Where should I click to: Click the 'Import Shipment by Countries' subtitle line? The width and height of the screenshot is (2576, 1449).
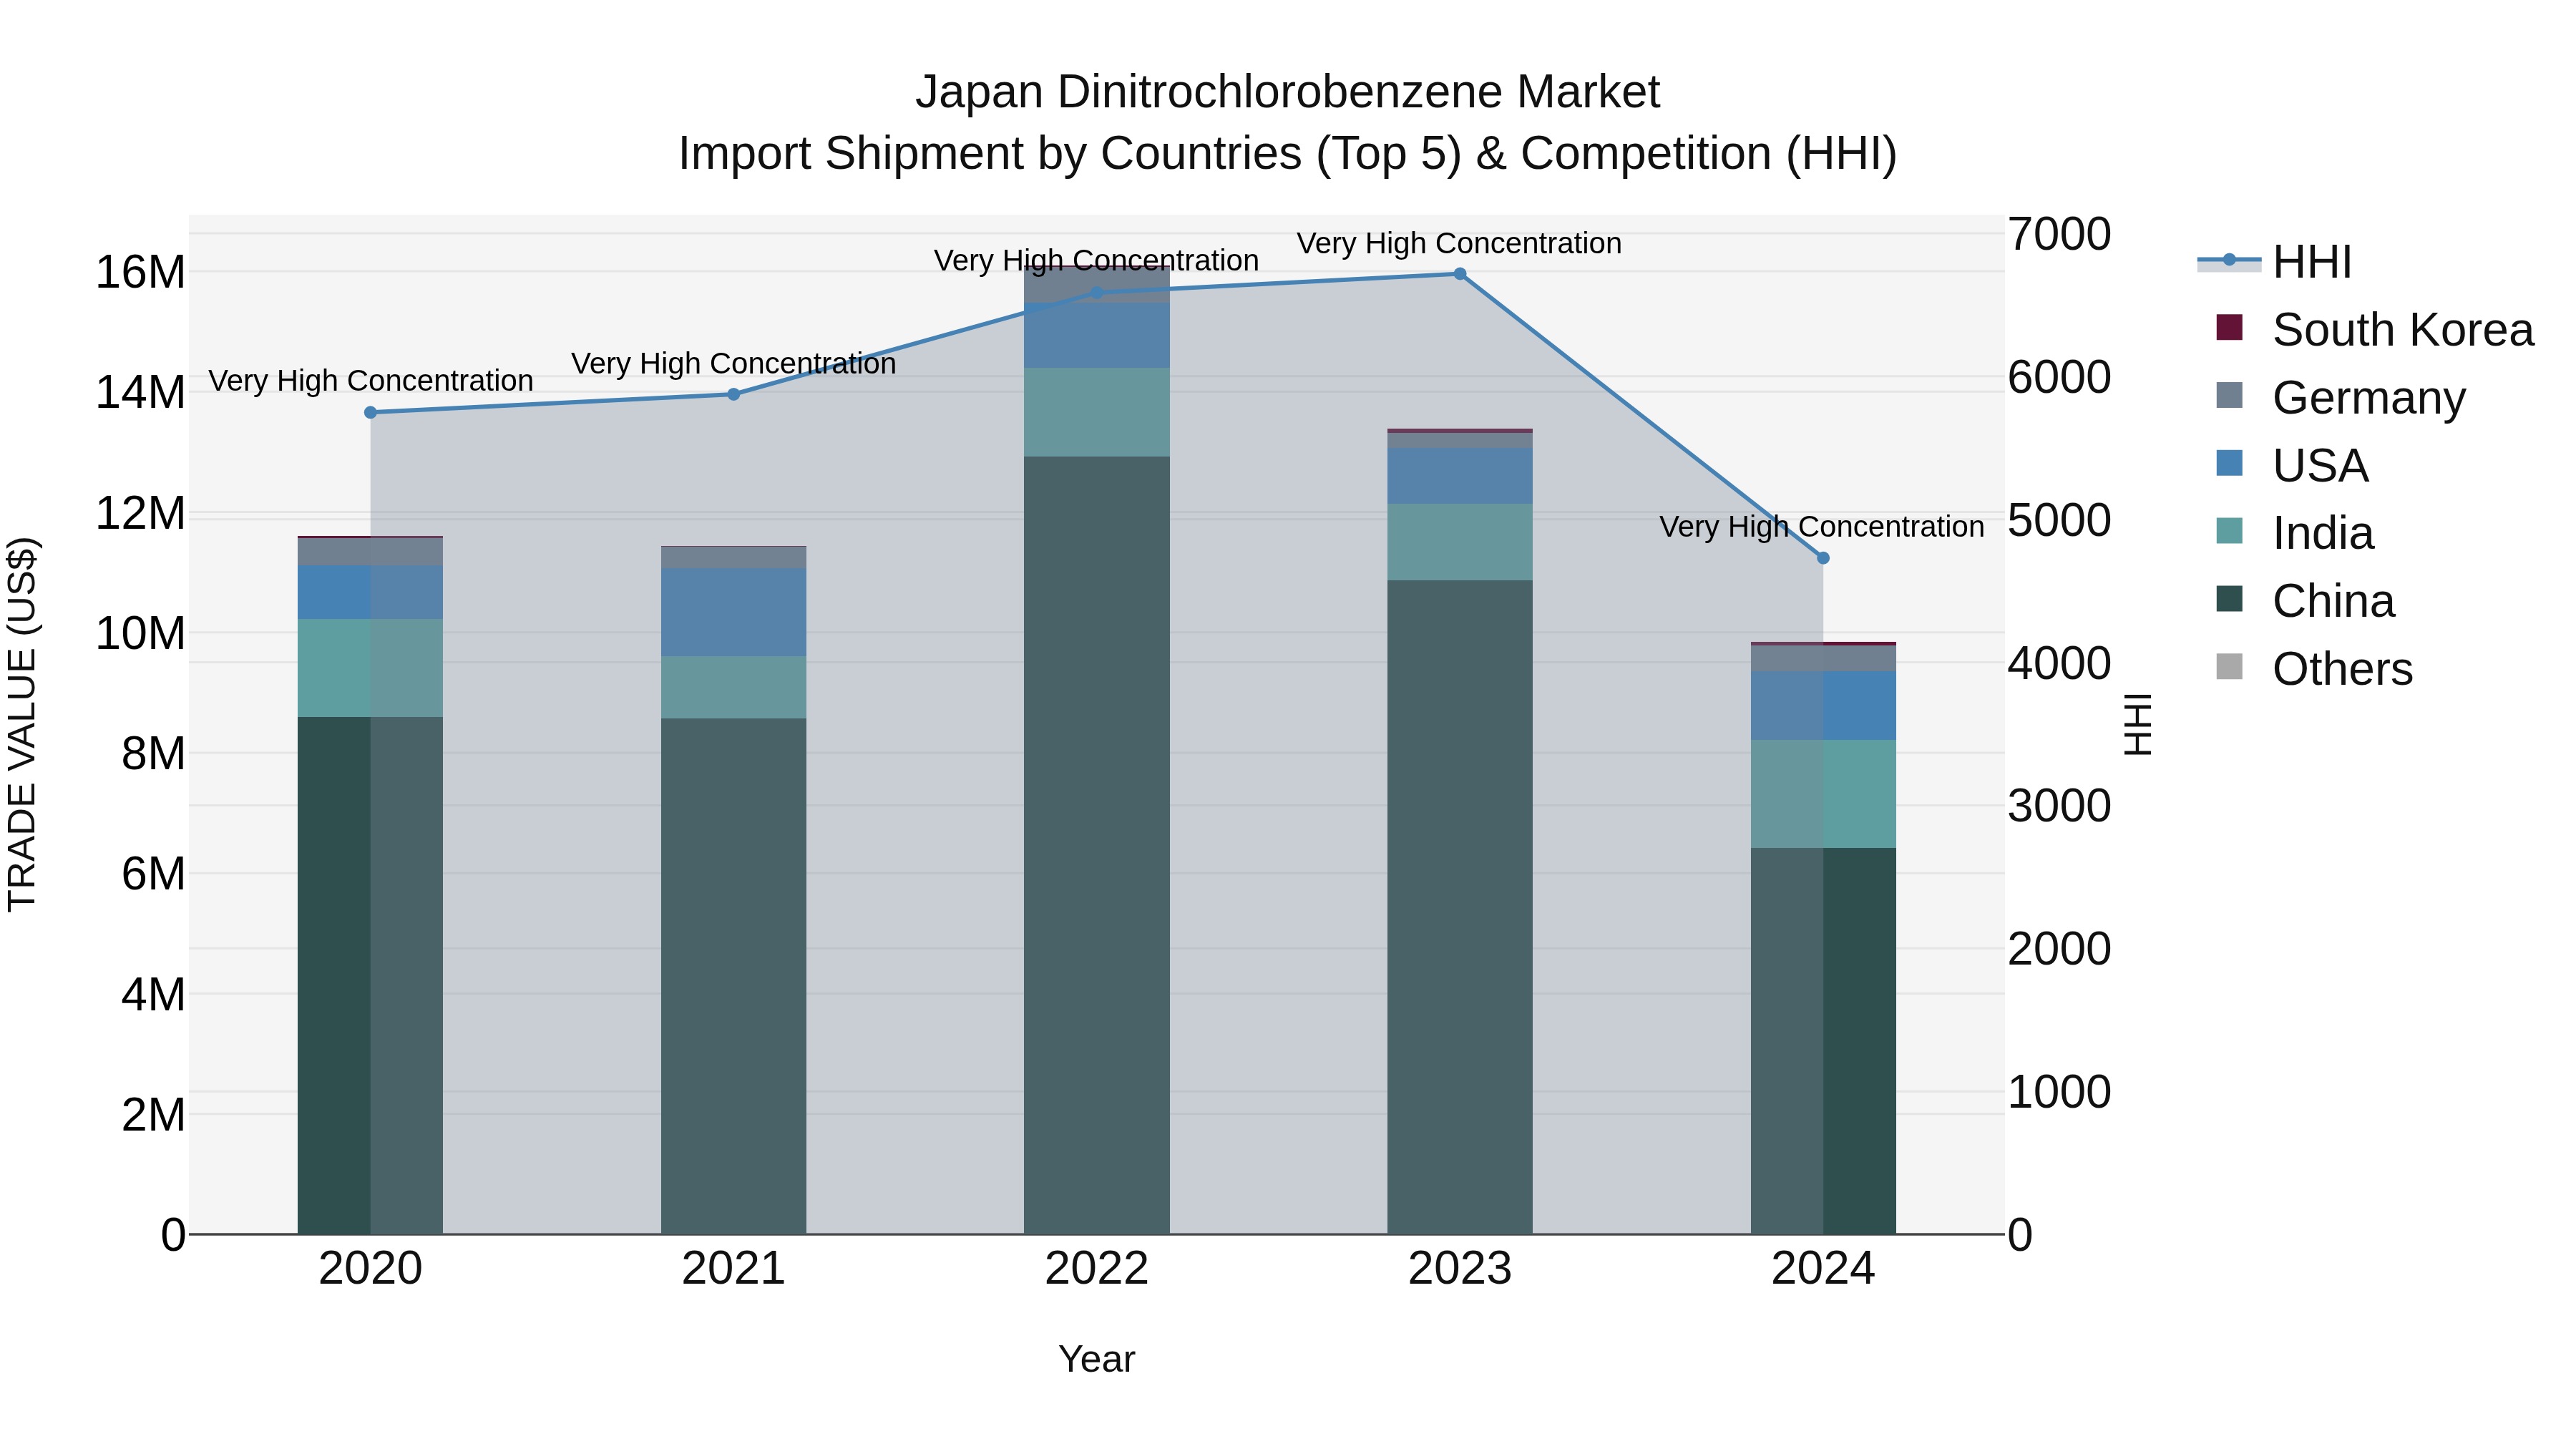pos(1288,154)
